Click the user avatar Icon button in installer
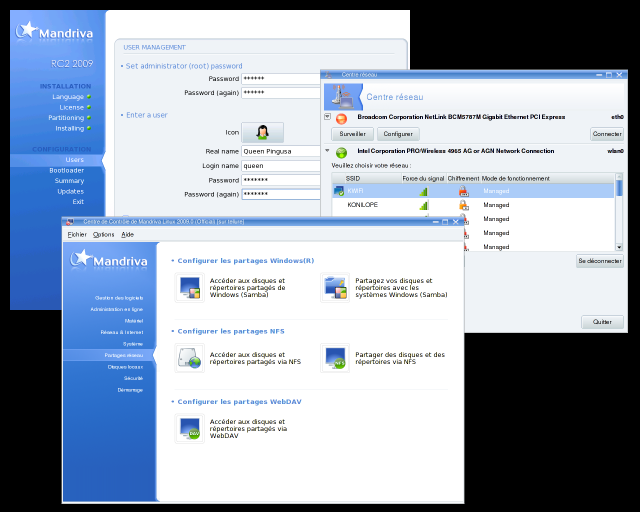 (x=262, y=132)
